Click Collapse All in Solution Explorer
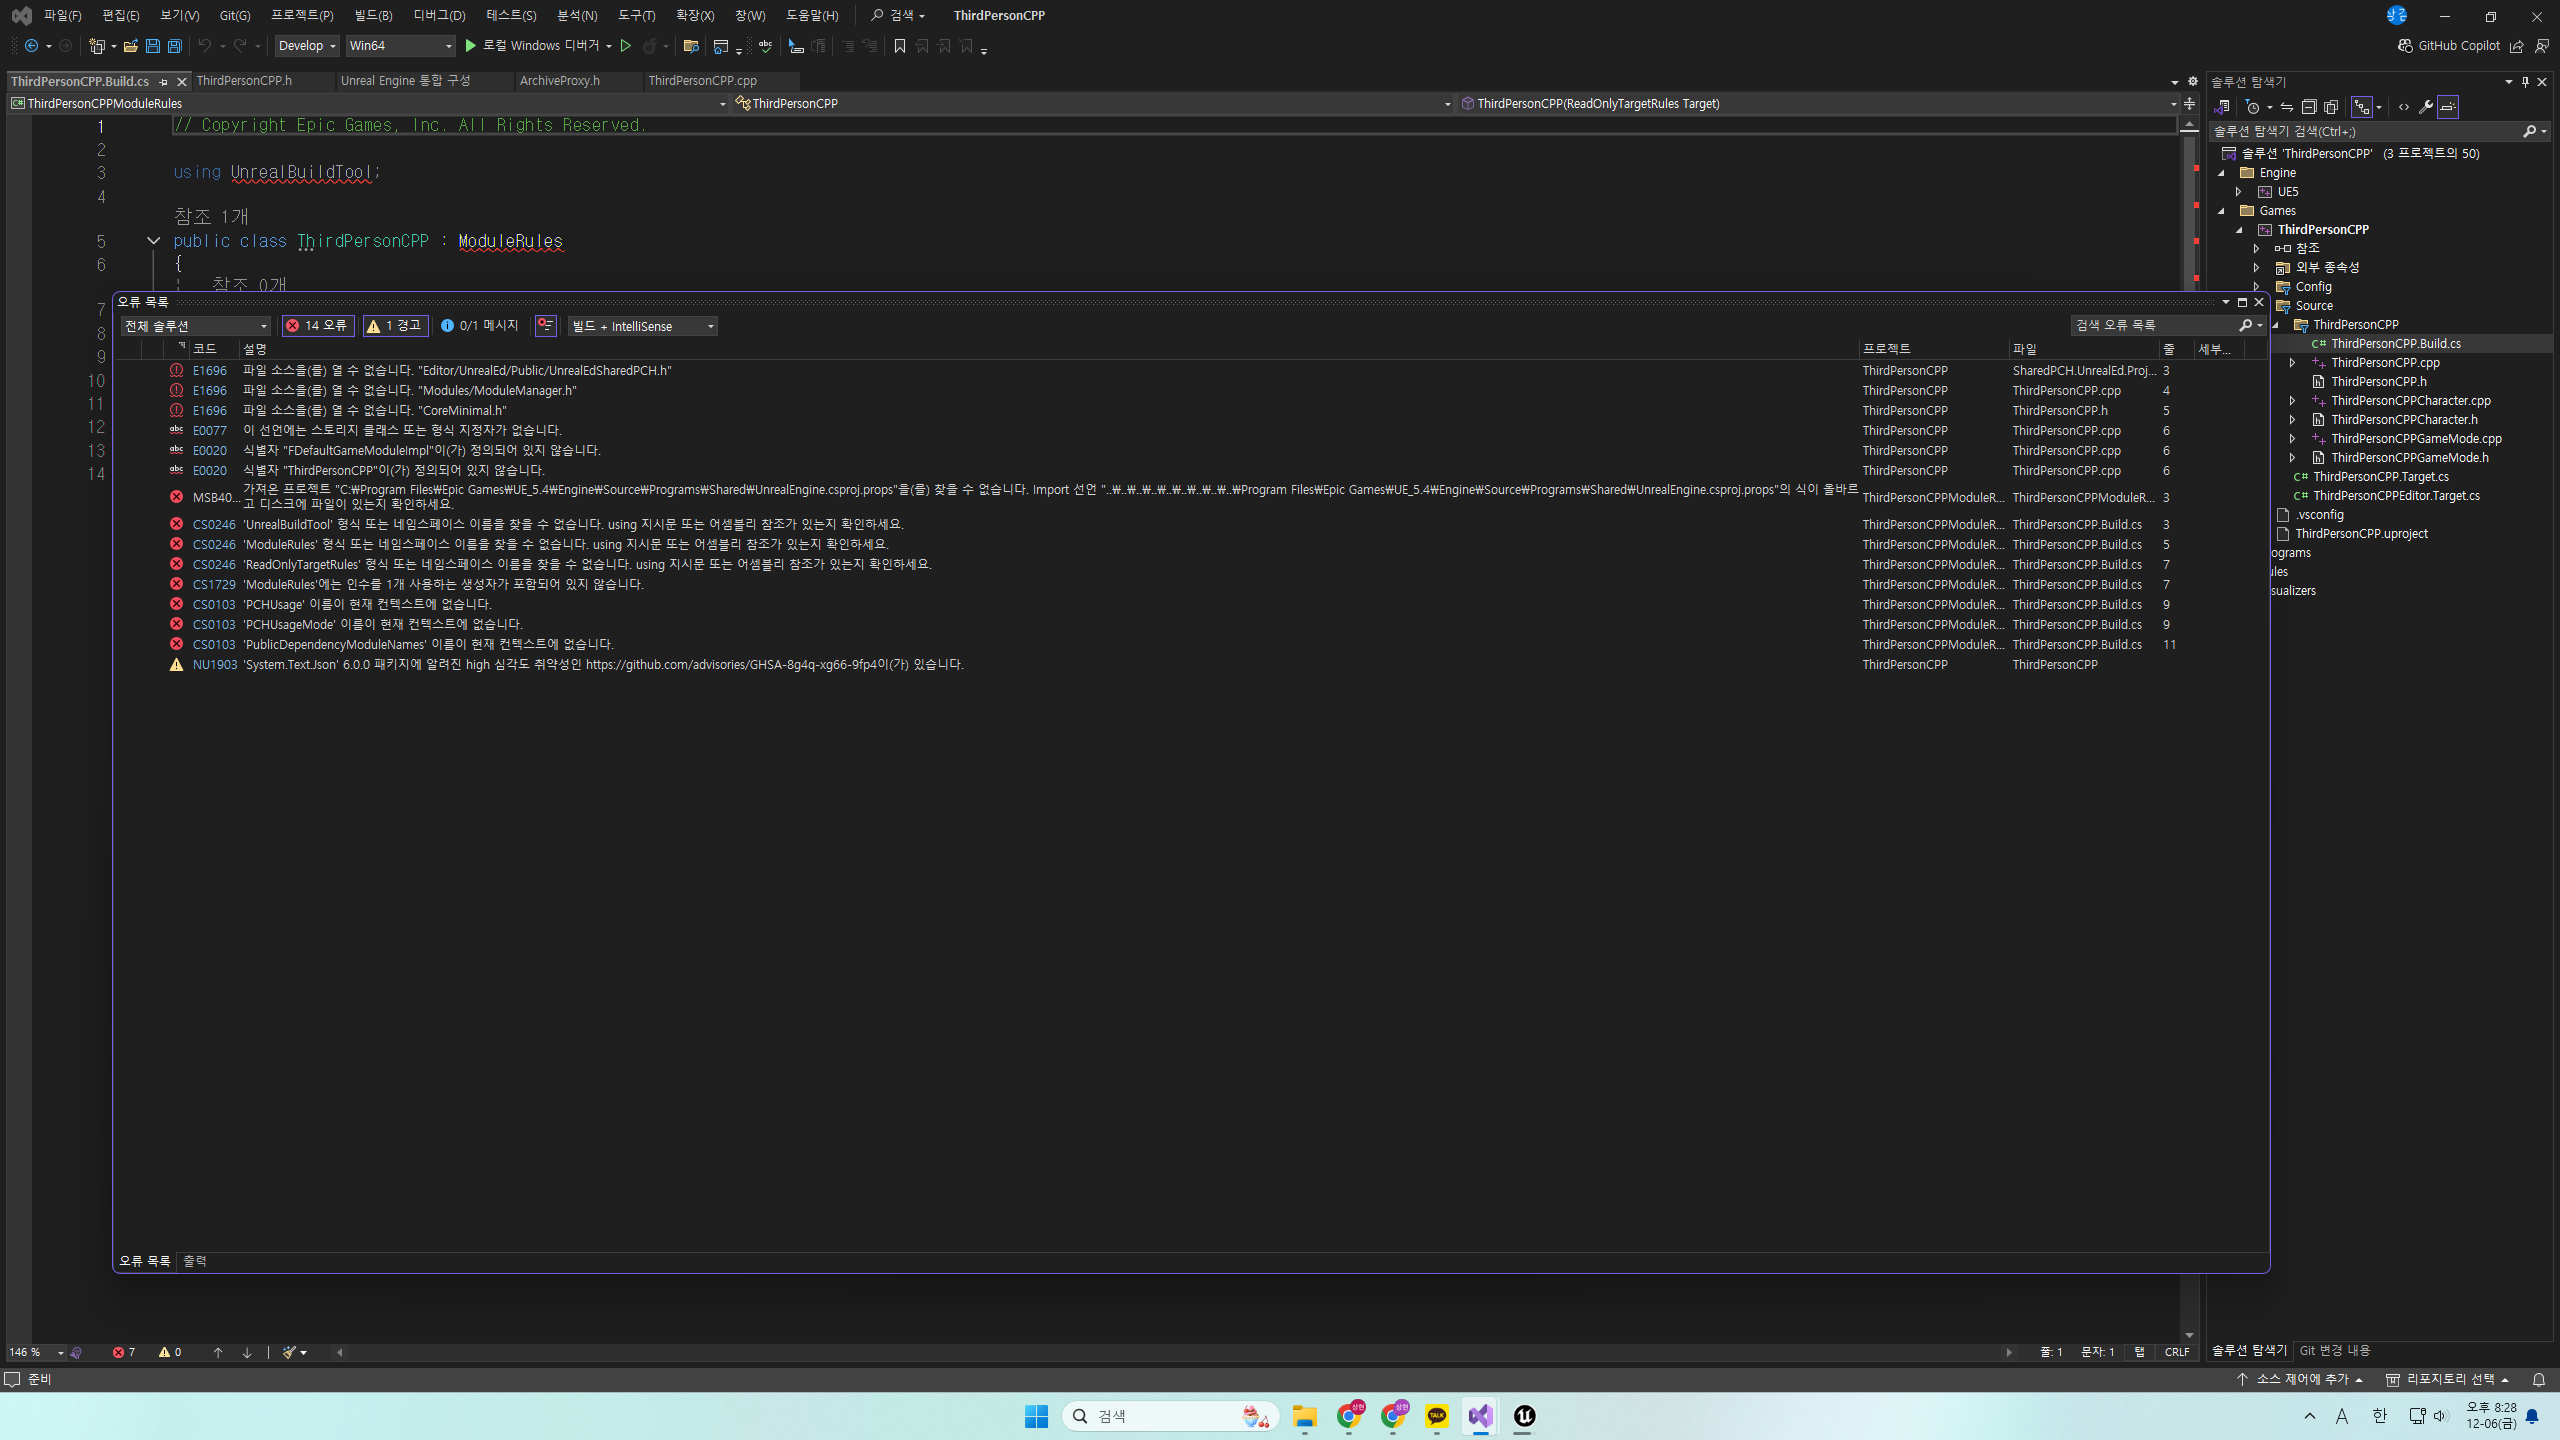 point(2309,107)
